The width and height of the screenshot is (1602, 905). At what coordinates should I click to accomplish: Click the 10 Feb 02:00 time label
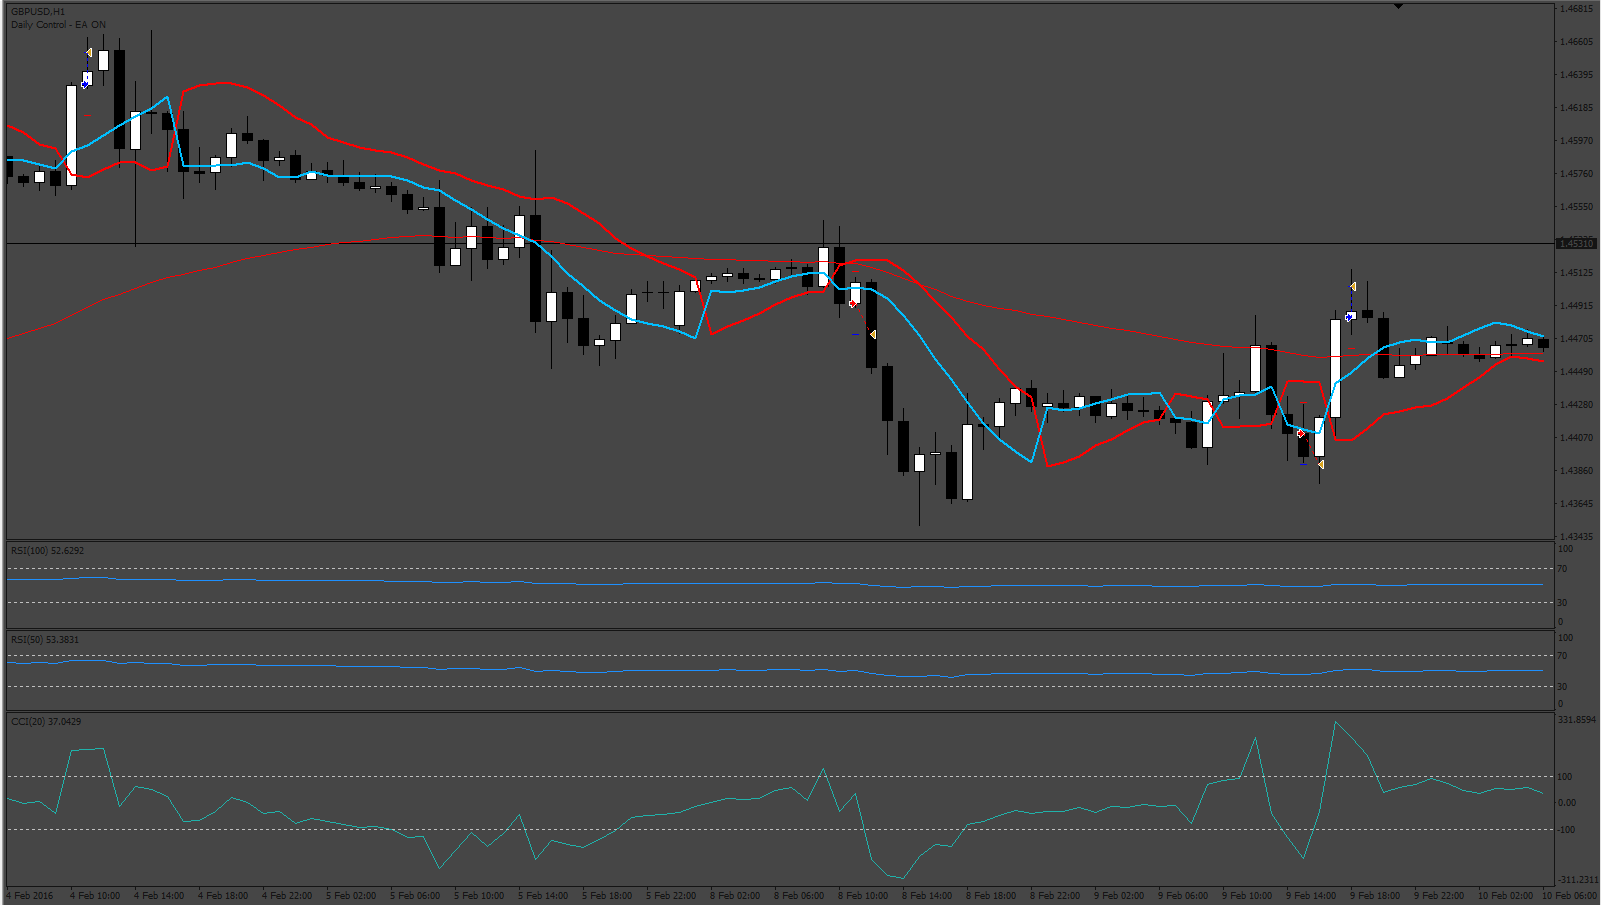(1505, 896)
